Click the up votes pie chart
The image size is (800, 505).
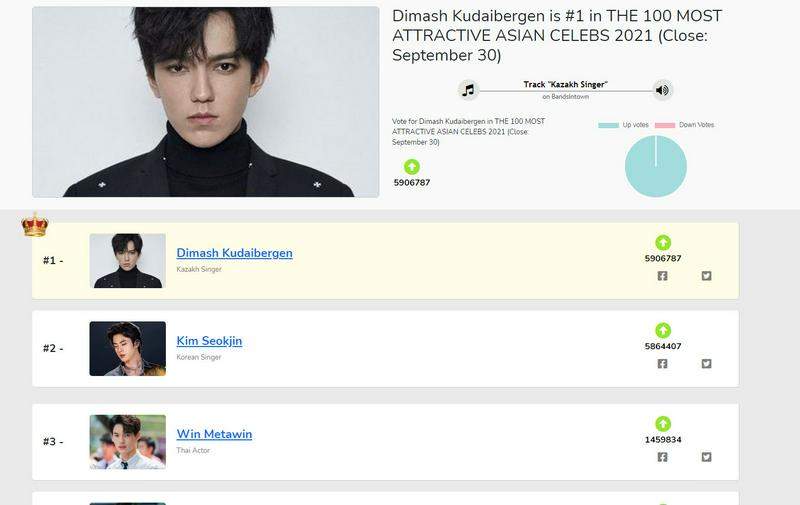pos(656,166)
